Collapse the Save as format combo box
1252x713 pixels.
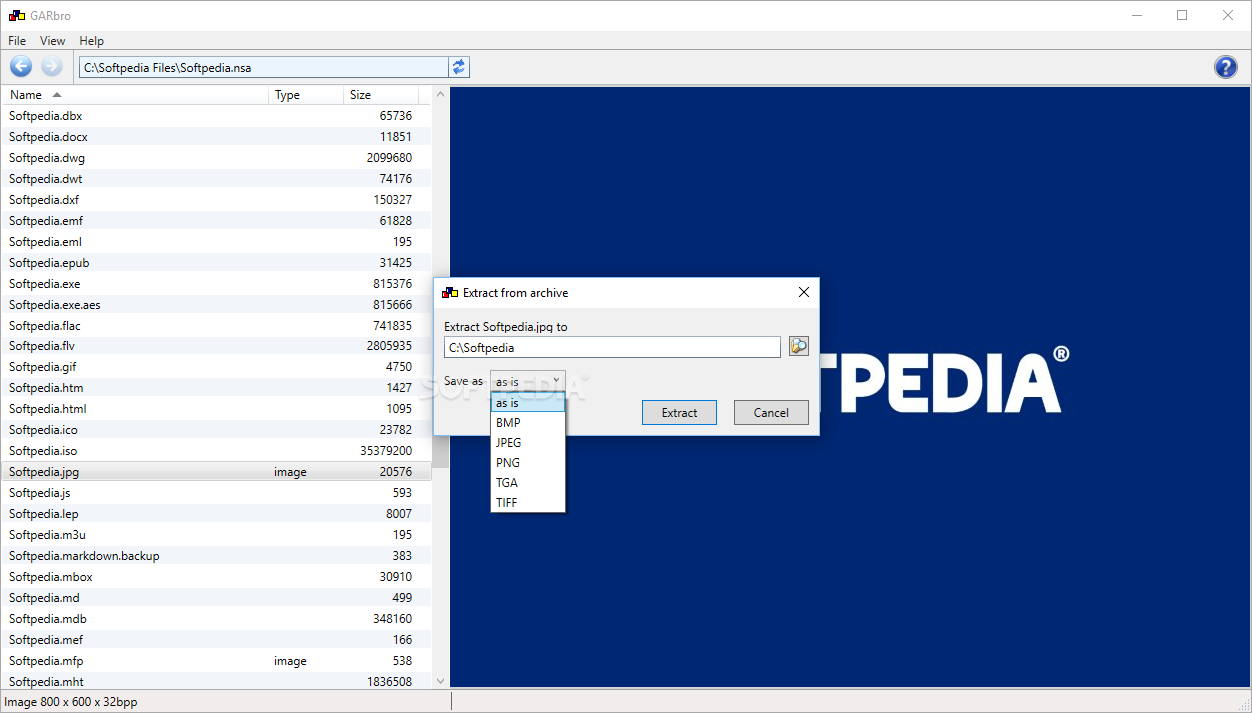click(x=528, y=381)
